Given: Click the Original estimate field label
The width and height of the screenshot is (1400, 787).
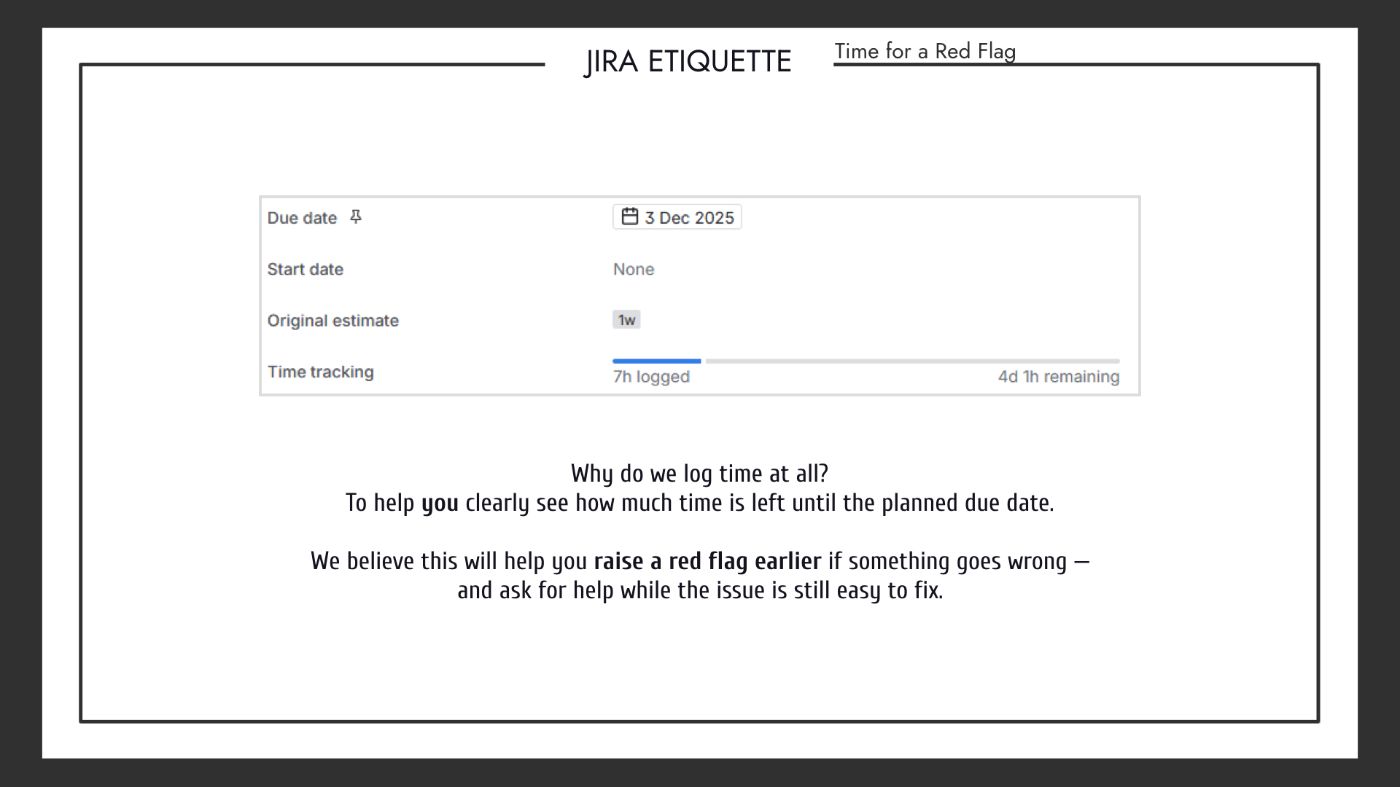Looking at the screenshot, I should click(332, 321).
